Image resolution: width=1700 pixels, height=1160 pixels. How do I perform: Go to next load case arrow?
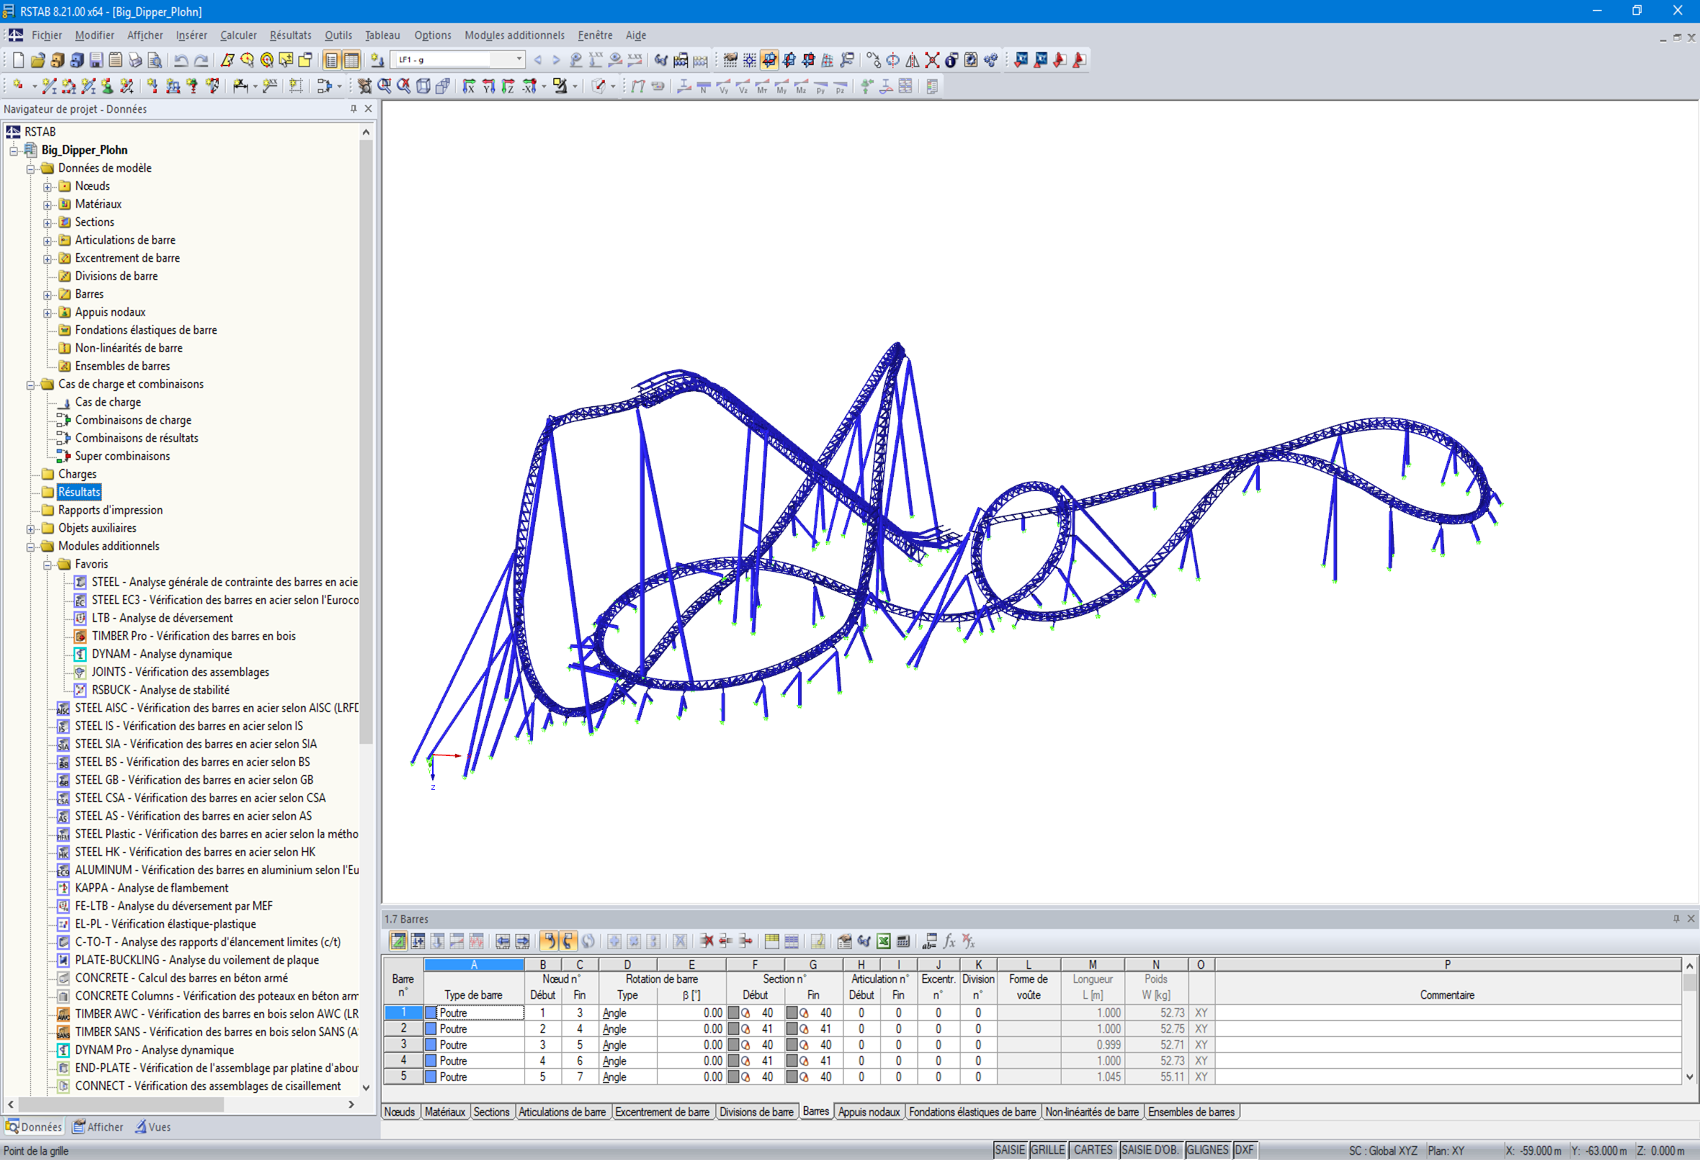(x=556, y=60)
